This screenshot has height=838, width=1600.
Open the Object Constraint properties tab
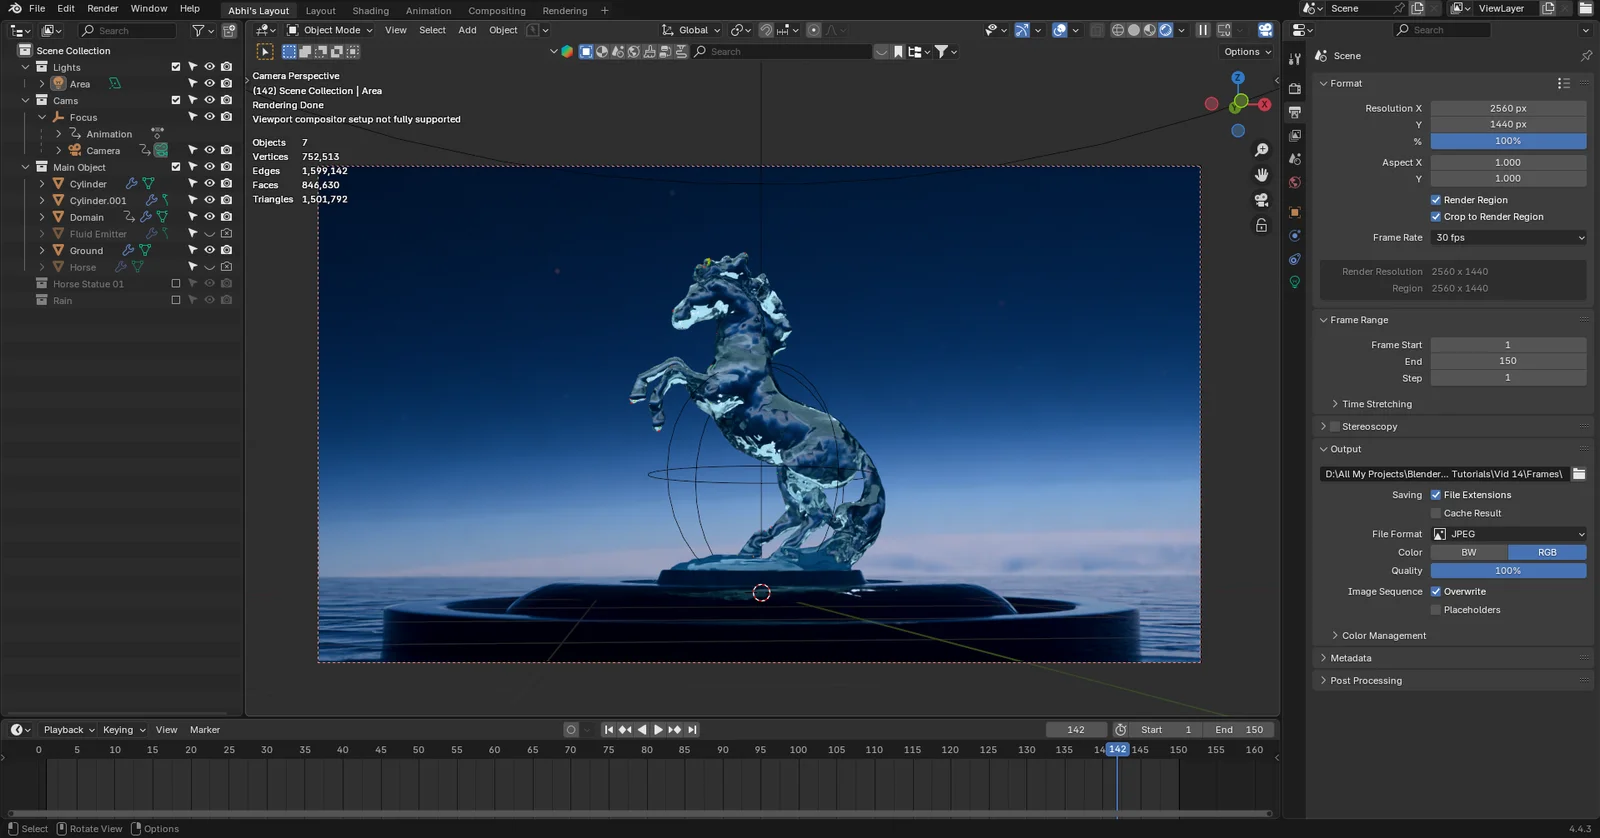tap(1295, 259)
